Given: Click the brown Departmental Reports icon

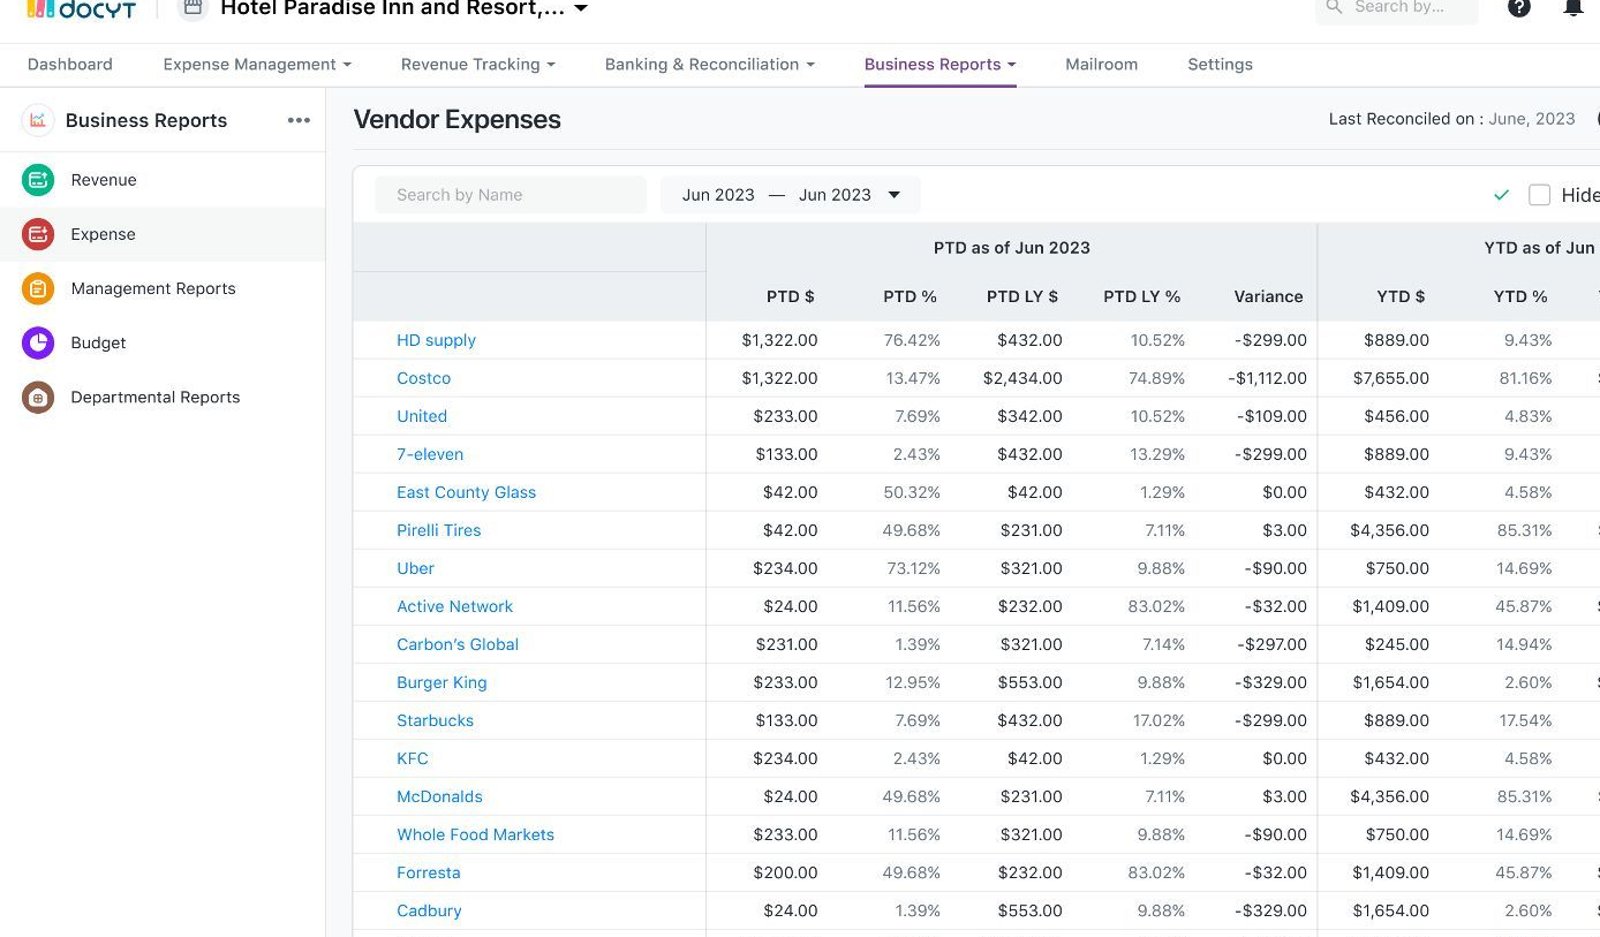Looking at the screenshot, I should (x=38, y=397).
